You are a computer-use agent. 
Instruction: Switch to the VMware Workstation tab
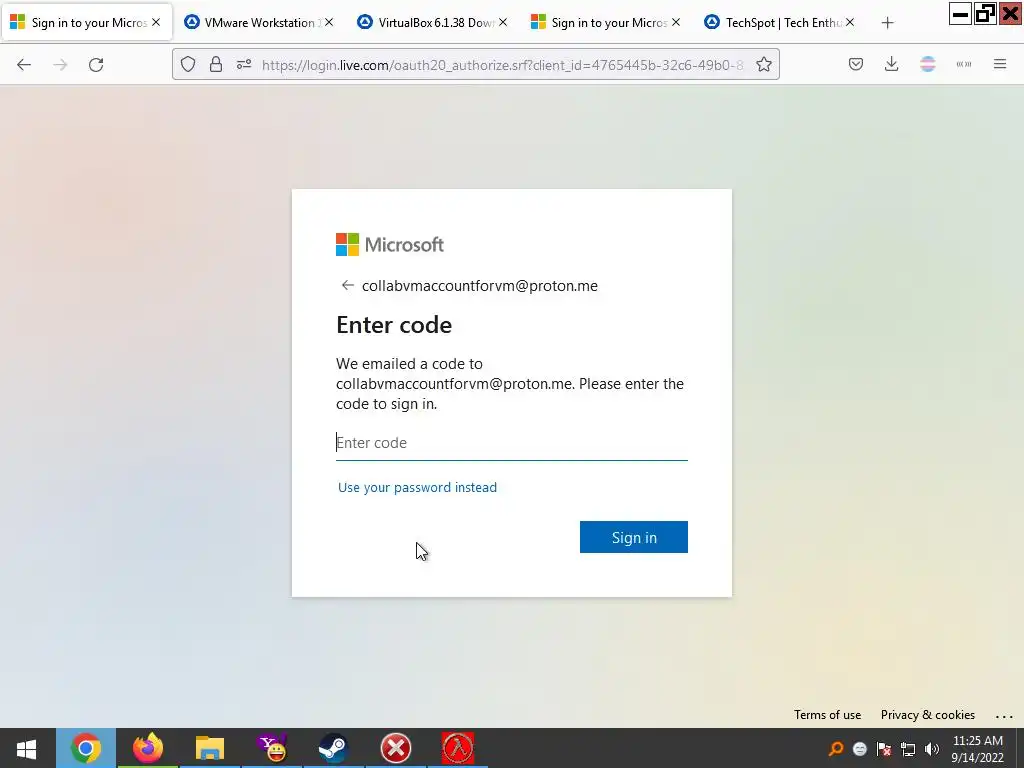click(259, 23)
